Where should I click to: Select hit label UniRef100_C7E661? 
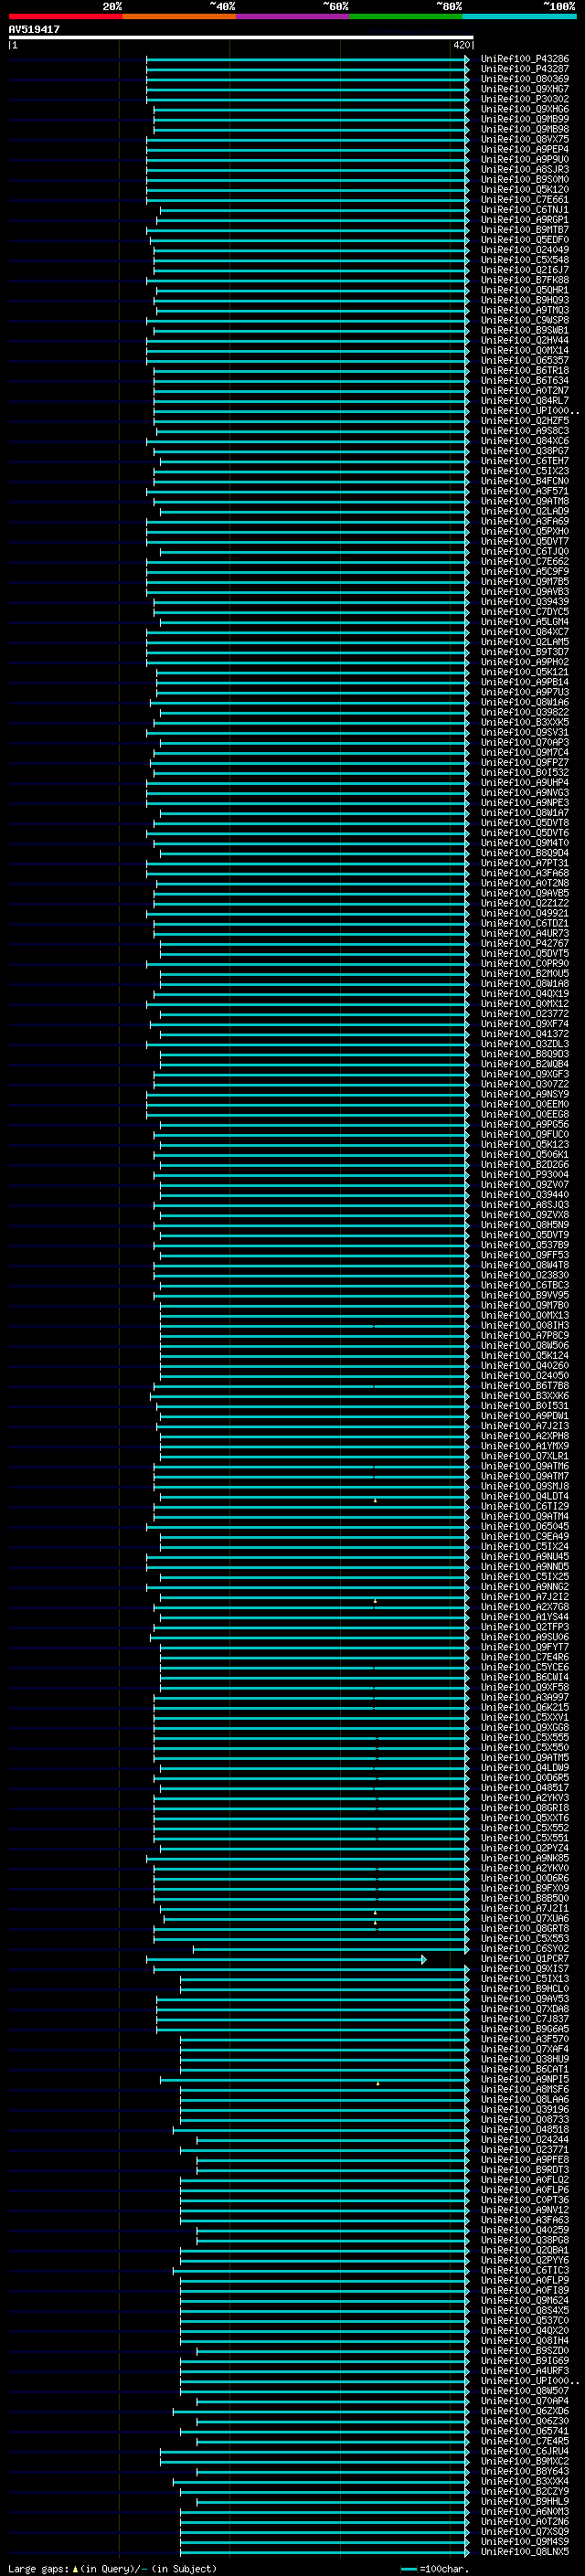(525, 199)
